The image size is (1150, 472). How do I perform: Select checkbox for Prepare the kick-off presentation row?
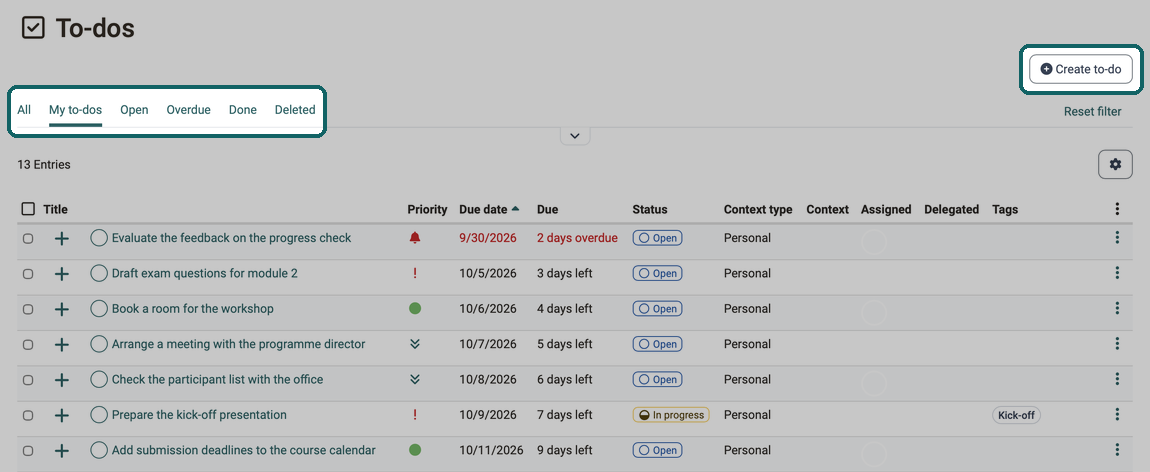coord(28,415)
